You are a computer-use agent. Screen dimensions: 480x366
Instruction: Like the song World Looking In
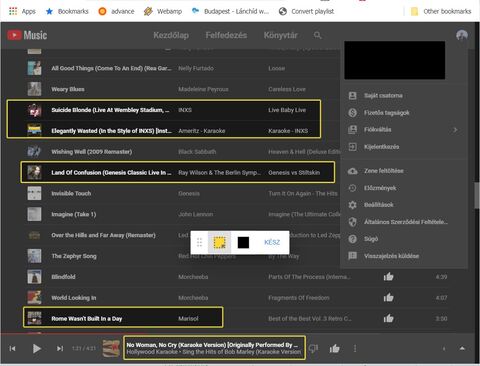[x=388, y=298]
